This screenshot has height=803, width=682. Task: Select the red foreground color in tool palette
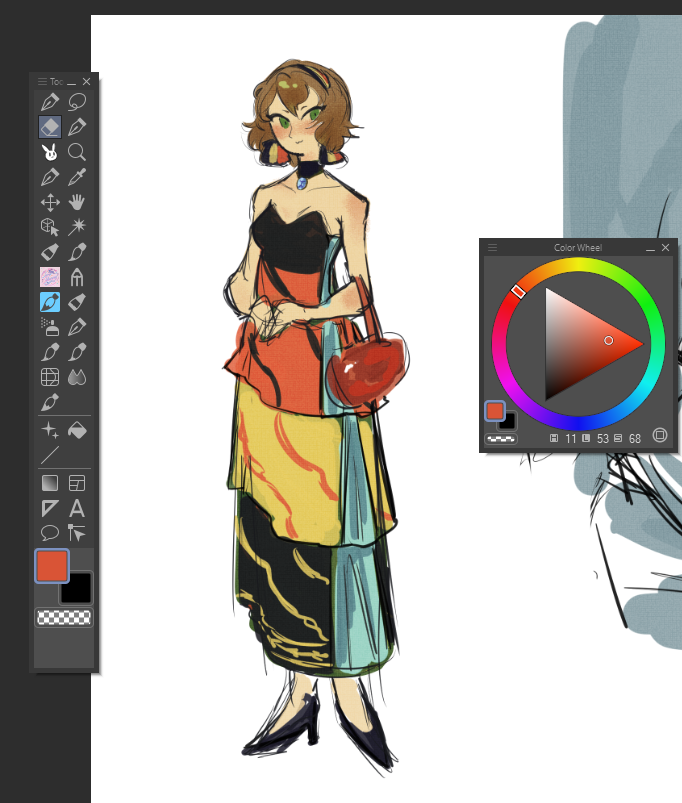(x=52, y=566)
